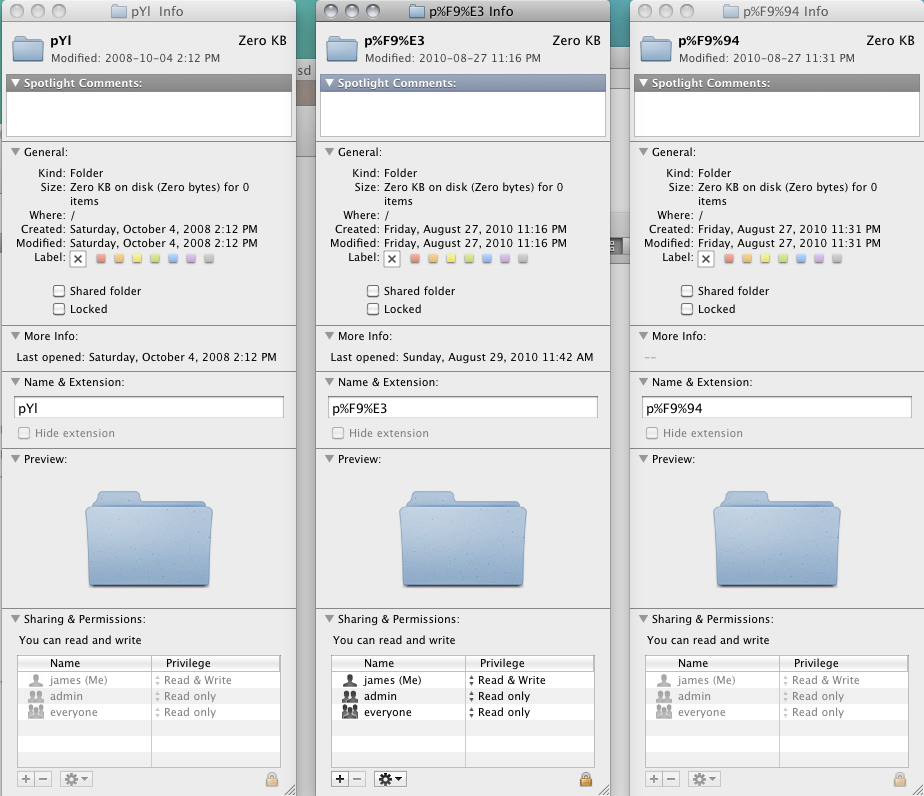The width and height of the screenshot is (924, 796).
Task: Click the remove (–) button in pYI Info window
Action: pos(43,780)
